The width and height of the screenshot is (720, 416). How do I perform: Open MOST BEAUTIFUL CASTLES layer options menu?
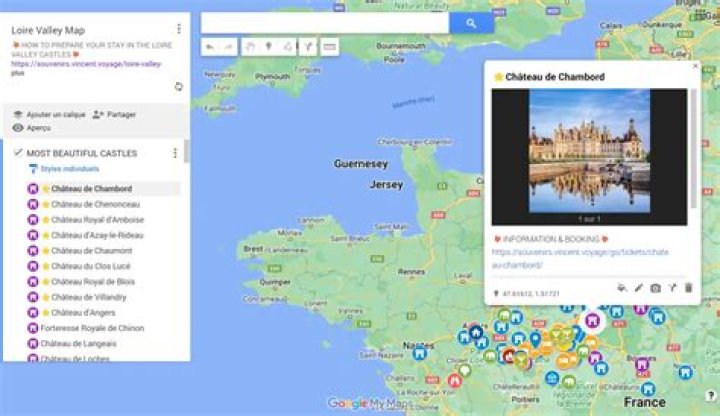click(x=175, y=153)
